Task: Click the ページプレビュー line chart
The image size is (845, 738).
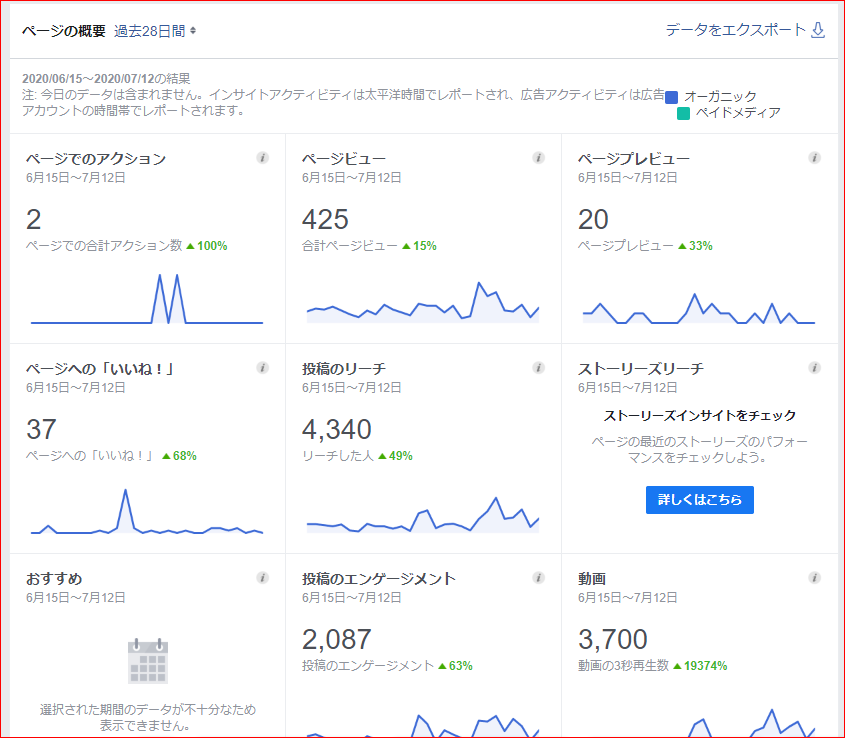Action: click(x=699, y=308)
